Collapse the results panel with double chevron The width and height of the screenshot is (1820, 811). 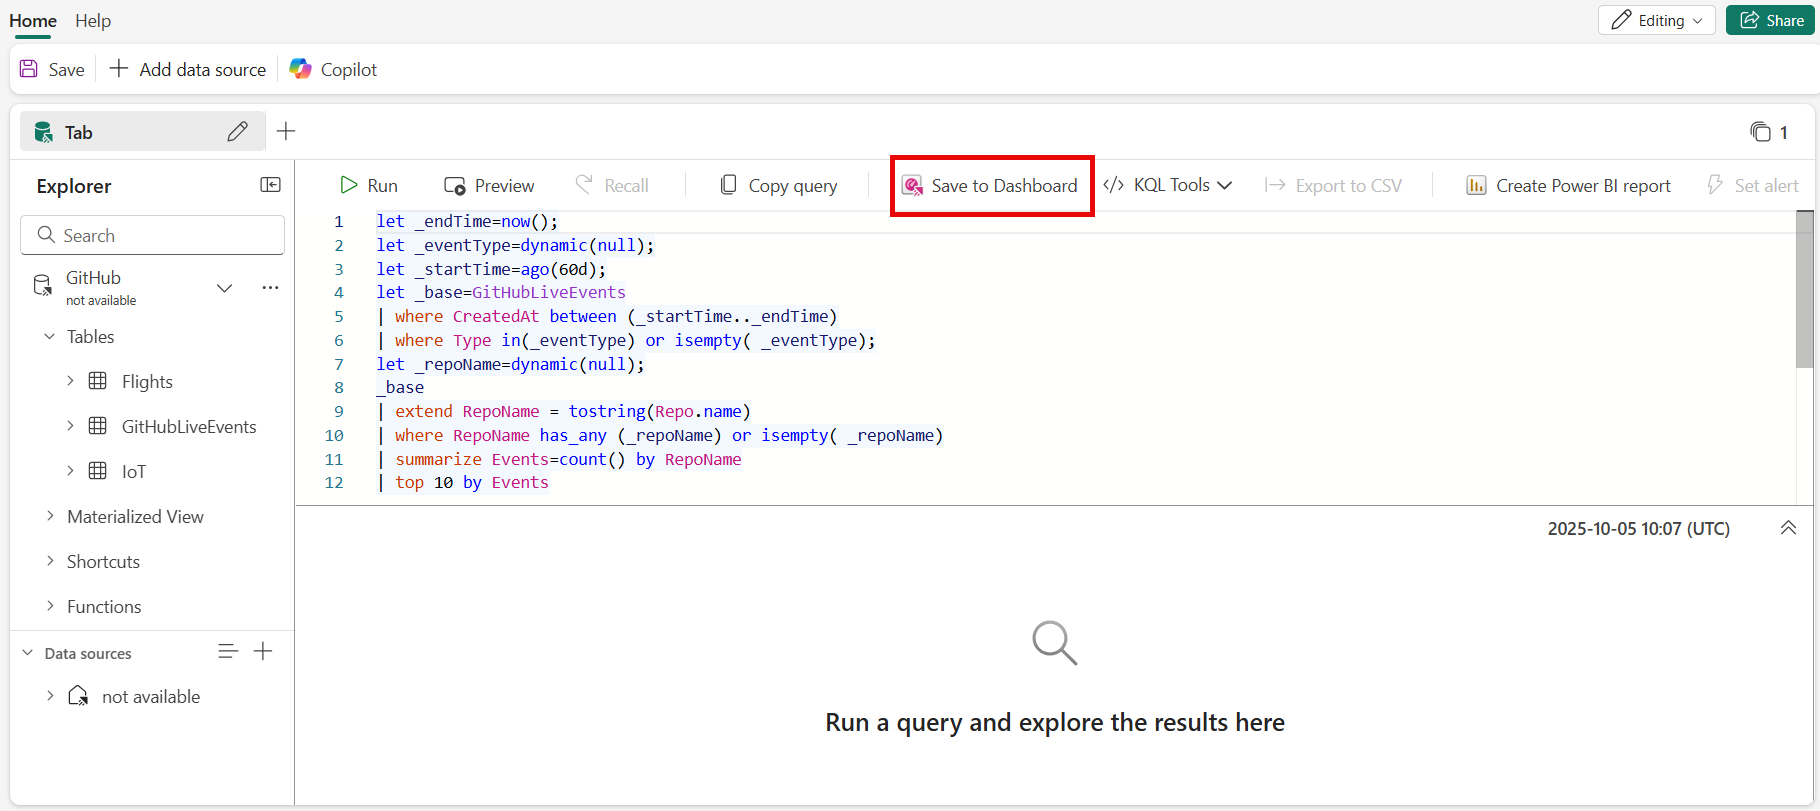[x=1788, y=528]
